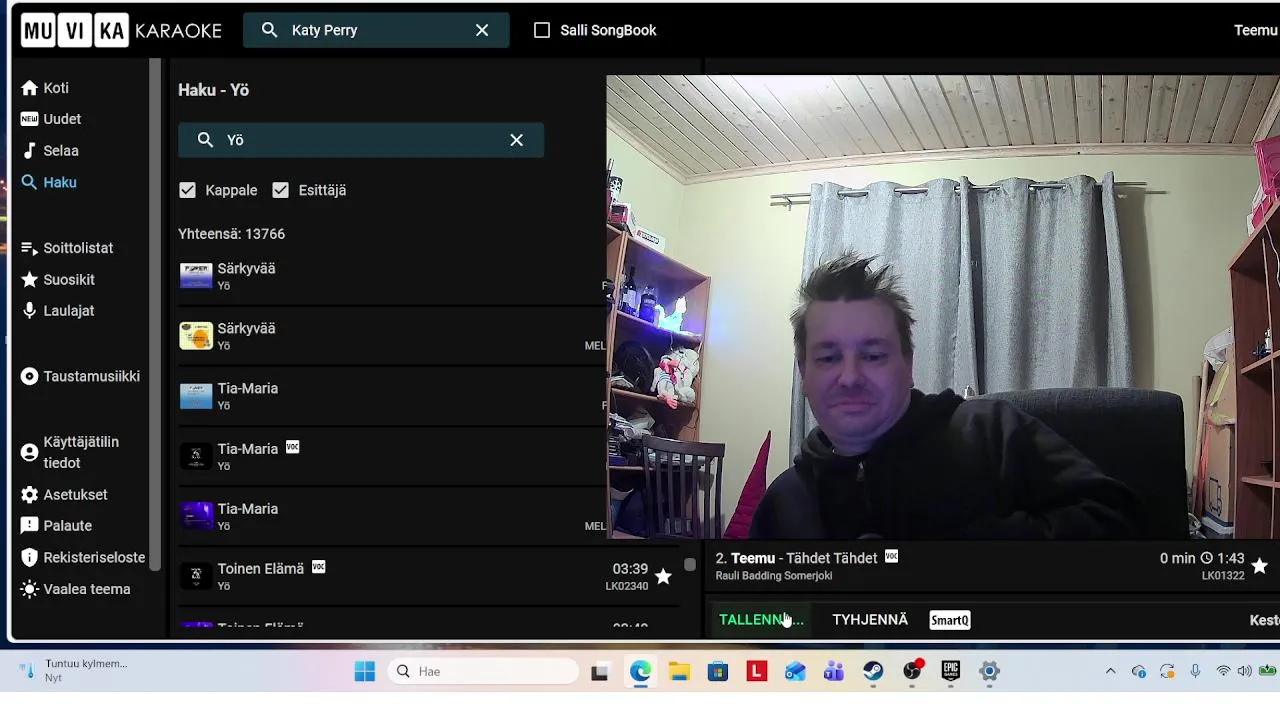This screenshot has width=1280, height=720.
Task: Click the top Katy Perry search field
Action: (x=376, y=30)
